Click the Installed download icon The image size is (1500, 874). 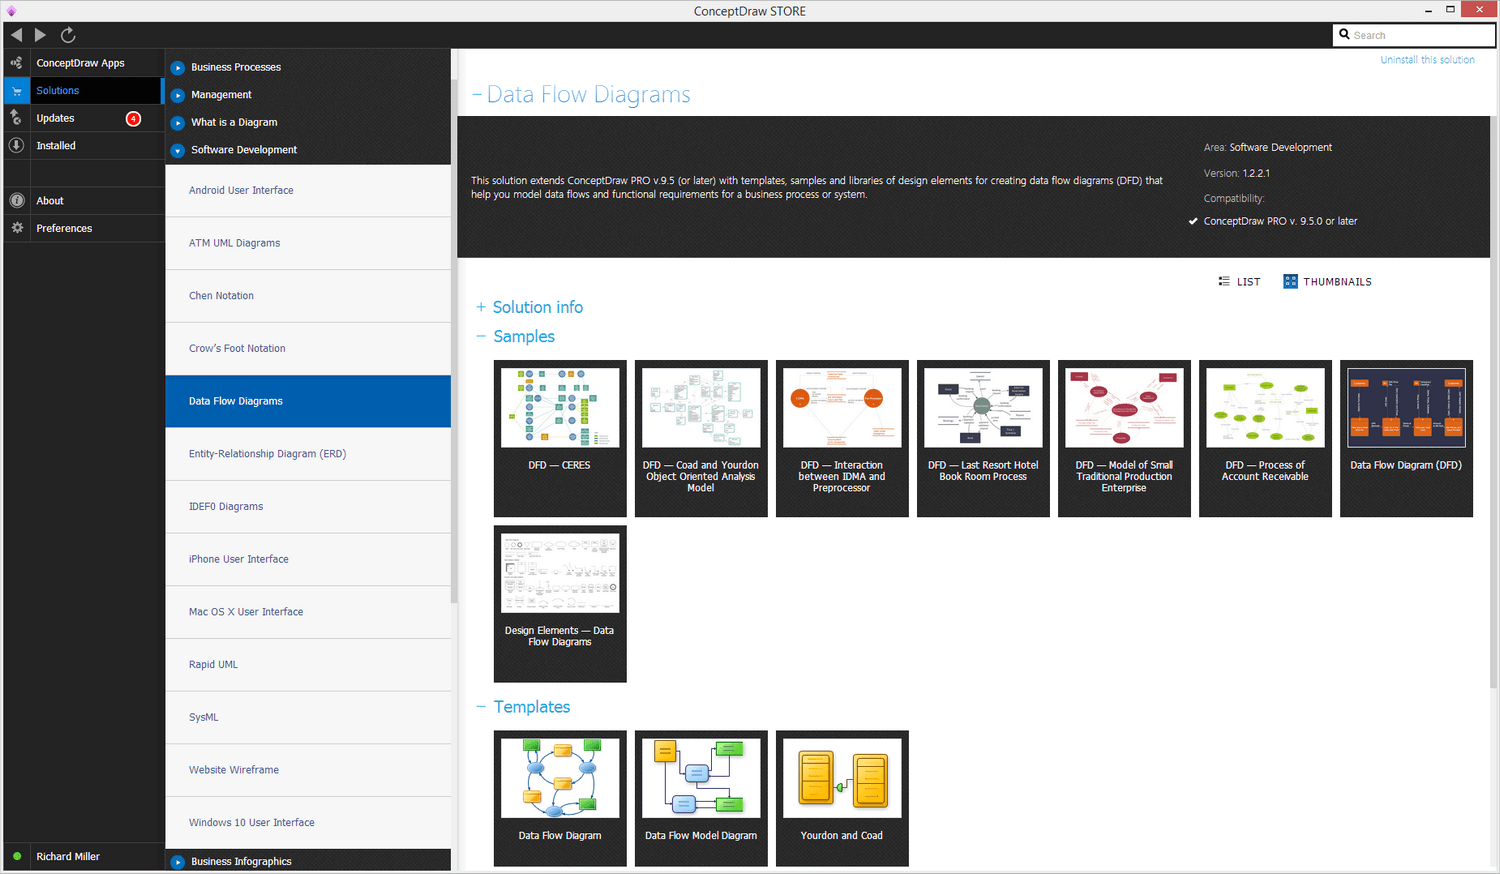point(16,146)
